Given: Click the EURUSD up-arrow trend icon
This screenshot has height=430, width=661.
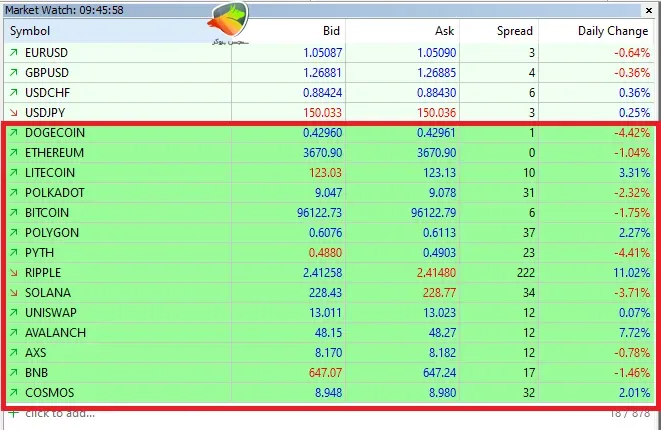Looking at the screenshot, I should [13, 52].
